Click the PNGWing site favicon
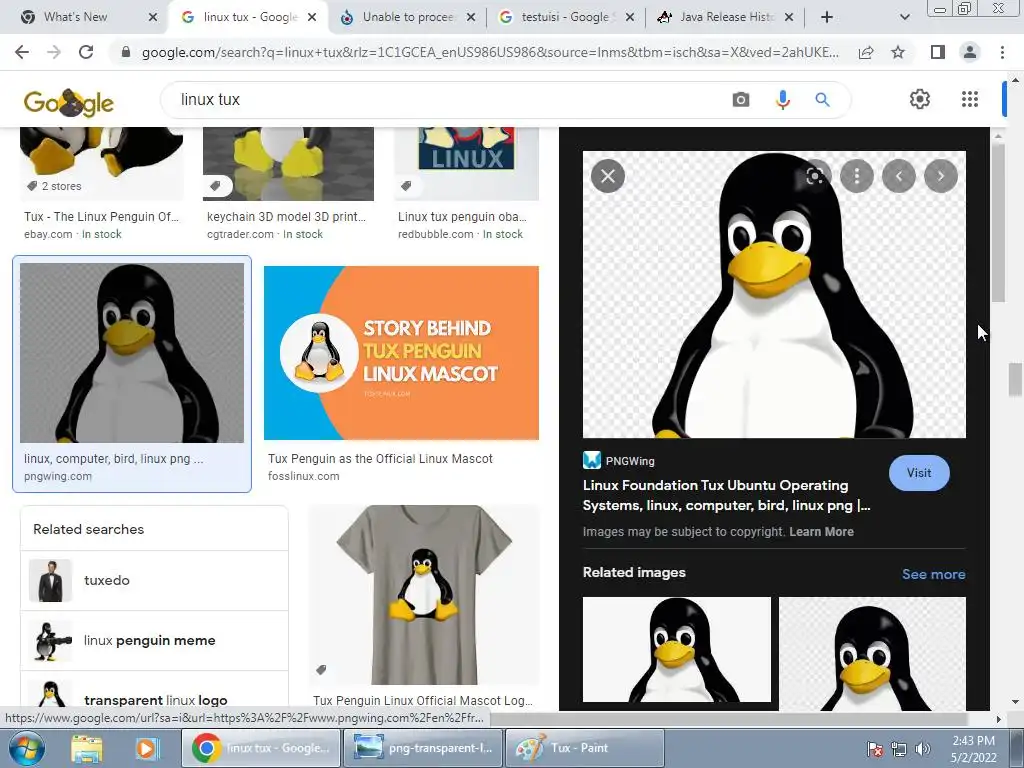1024x768 pixels. pos(592,460)
